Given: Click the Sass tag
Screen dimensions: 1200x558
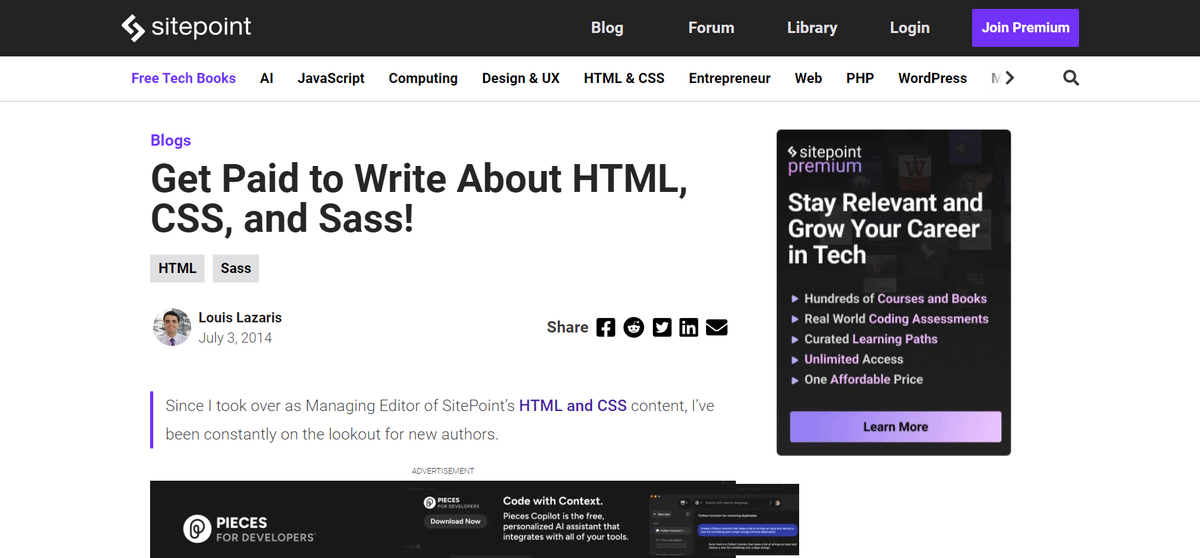Looking at the screenshot, I should (236, 268).
